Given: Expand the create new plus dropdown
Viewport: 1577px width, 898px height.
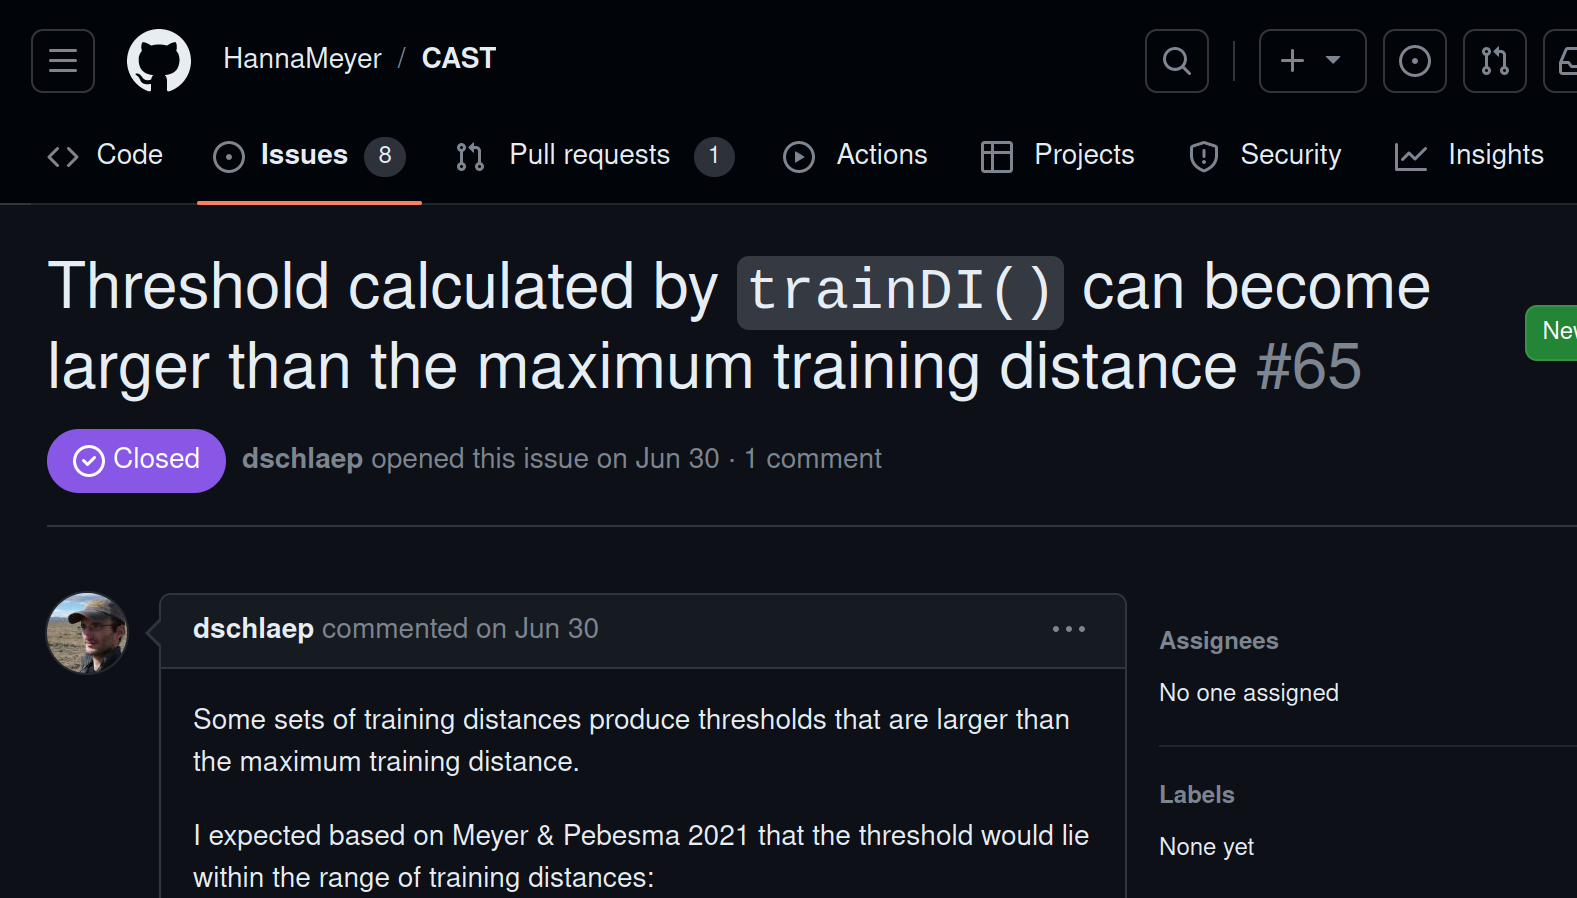Looking at the screenshot, I should pyautogui.click(x=1312, y=61).
